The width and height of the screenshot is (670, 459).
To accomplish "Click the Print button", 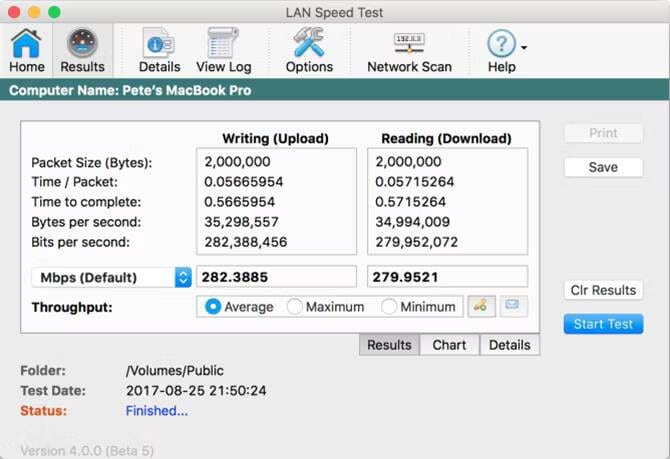I will pyautogui.click(x=603, y=133).
